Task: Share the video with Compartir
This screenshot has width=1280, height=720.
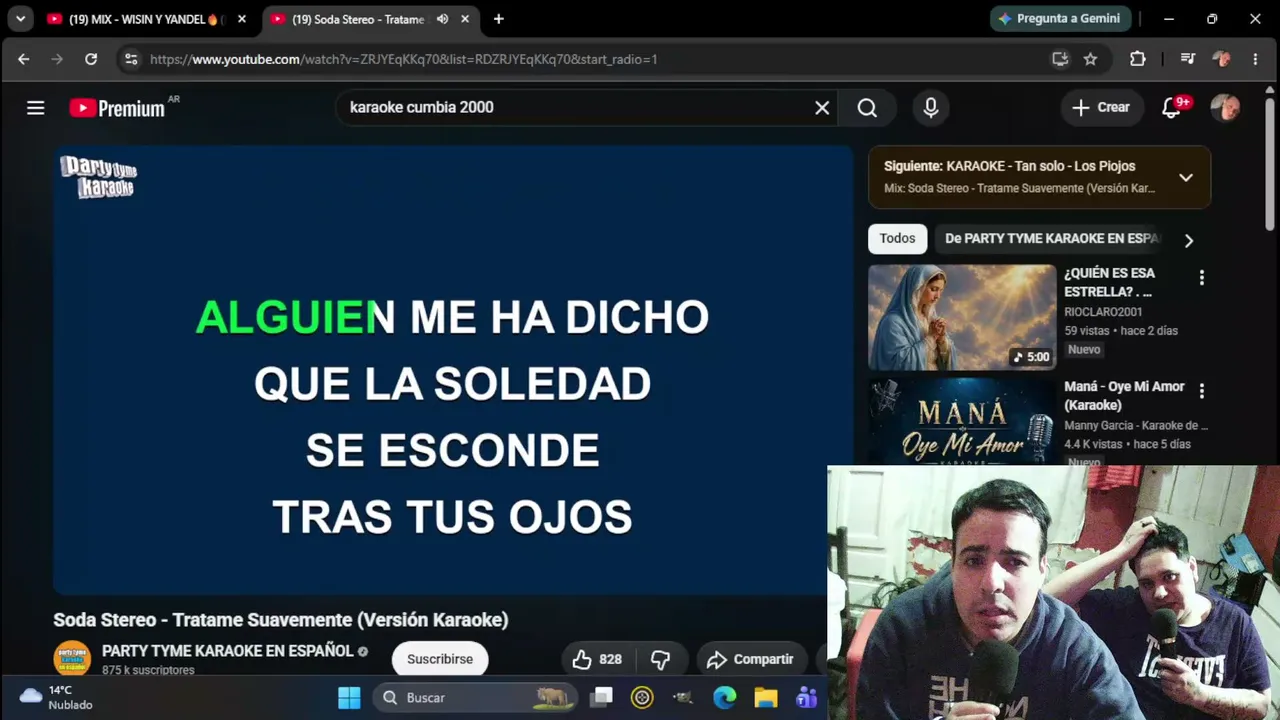Action: point(751,659)
